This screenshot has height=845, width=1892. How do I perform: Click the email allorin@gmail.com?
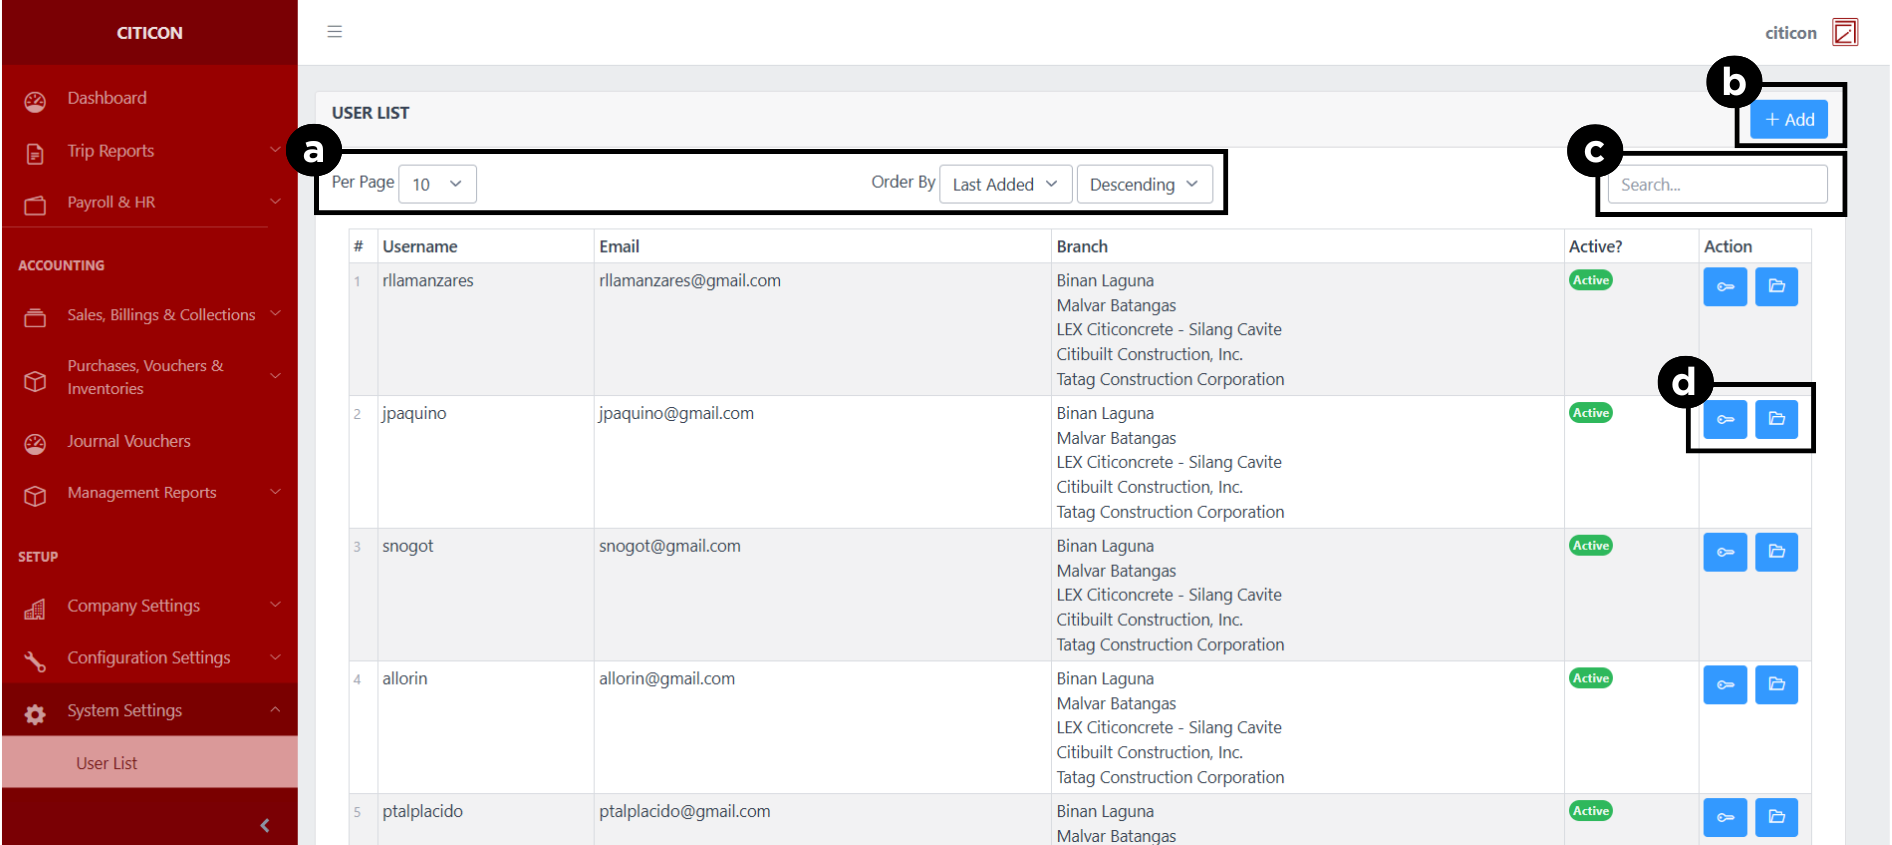667,679
